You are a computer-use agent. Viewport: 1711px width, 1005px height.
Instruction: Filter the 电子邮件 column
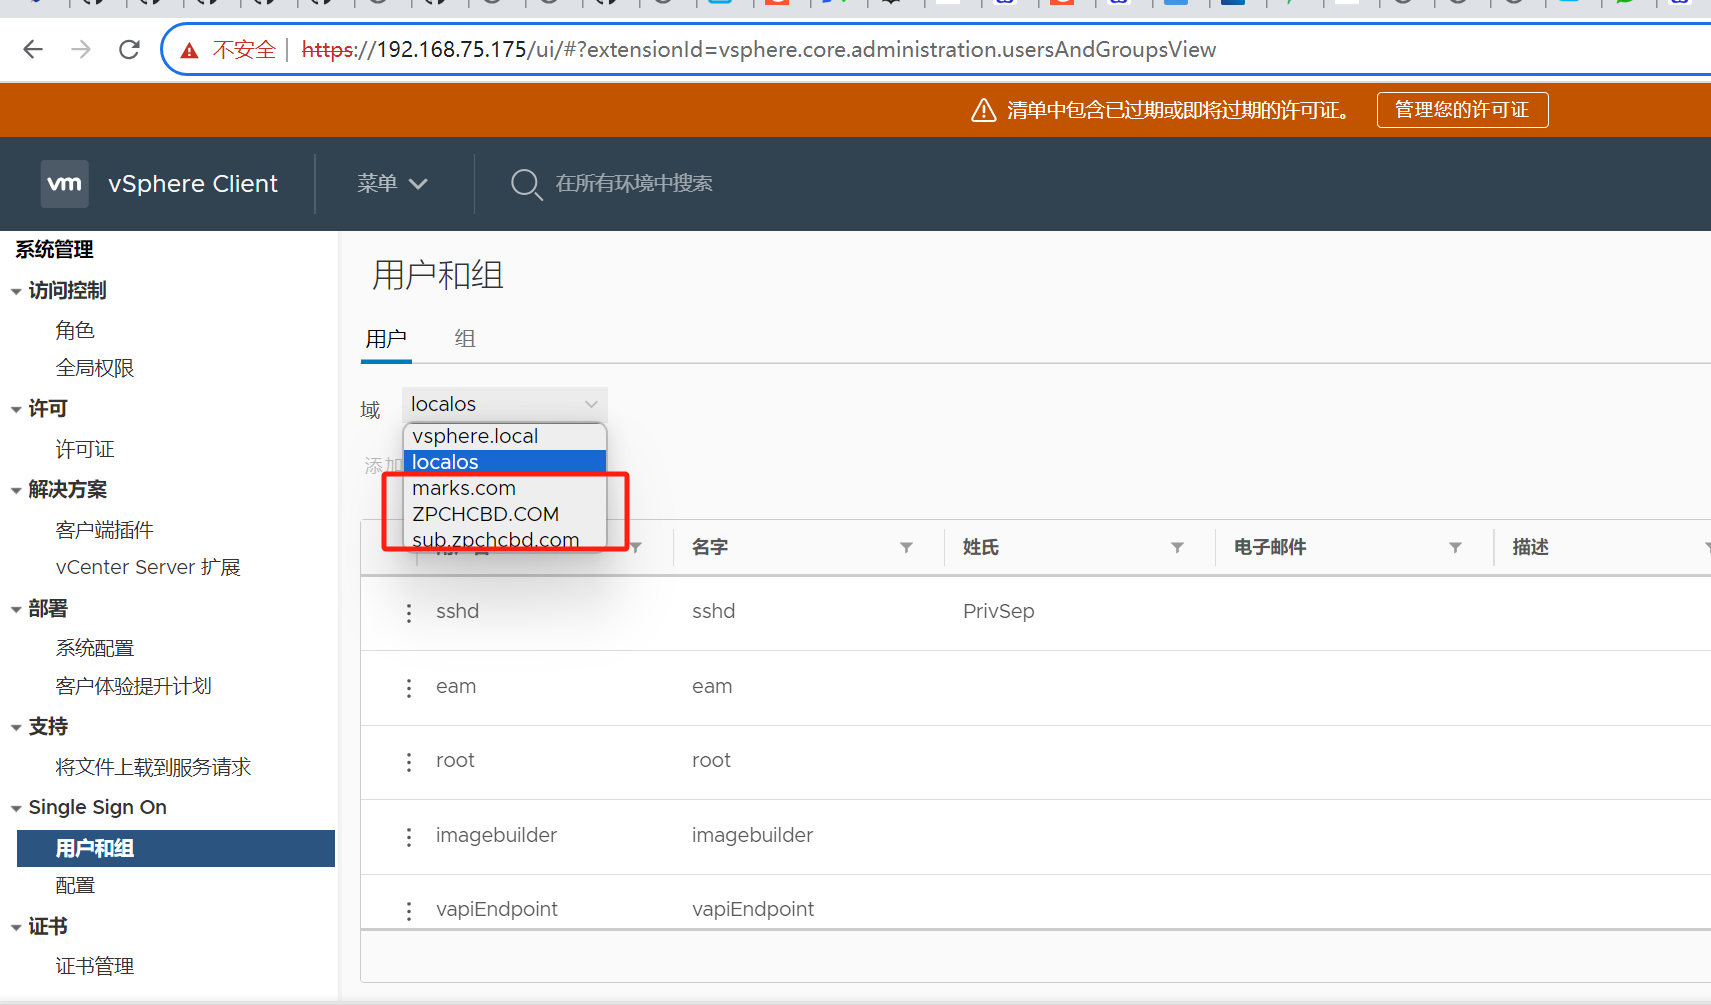[1455, 547]
